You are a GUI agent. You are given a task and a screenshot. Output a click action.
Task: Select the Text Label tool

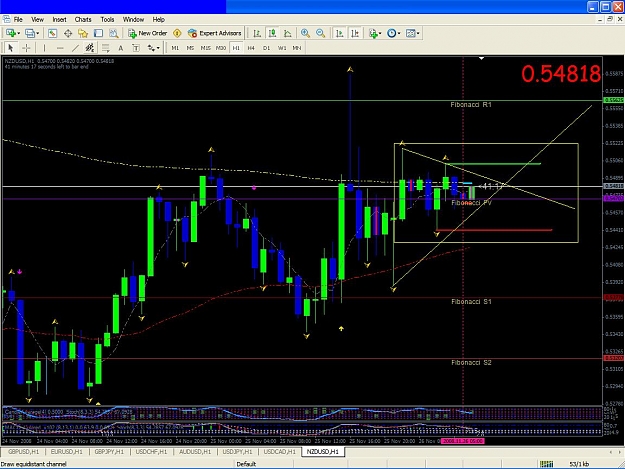pyautogui.click(x=136, y=48)
